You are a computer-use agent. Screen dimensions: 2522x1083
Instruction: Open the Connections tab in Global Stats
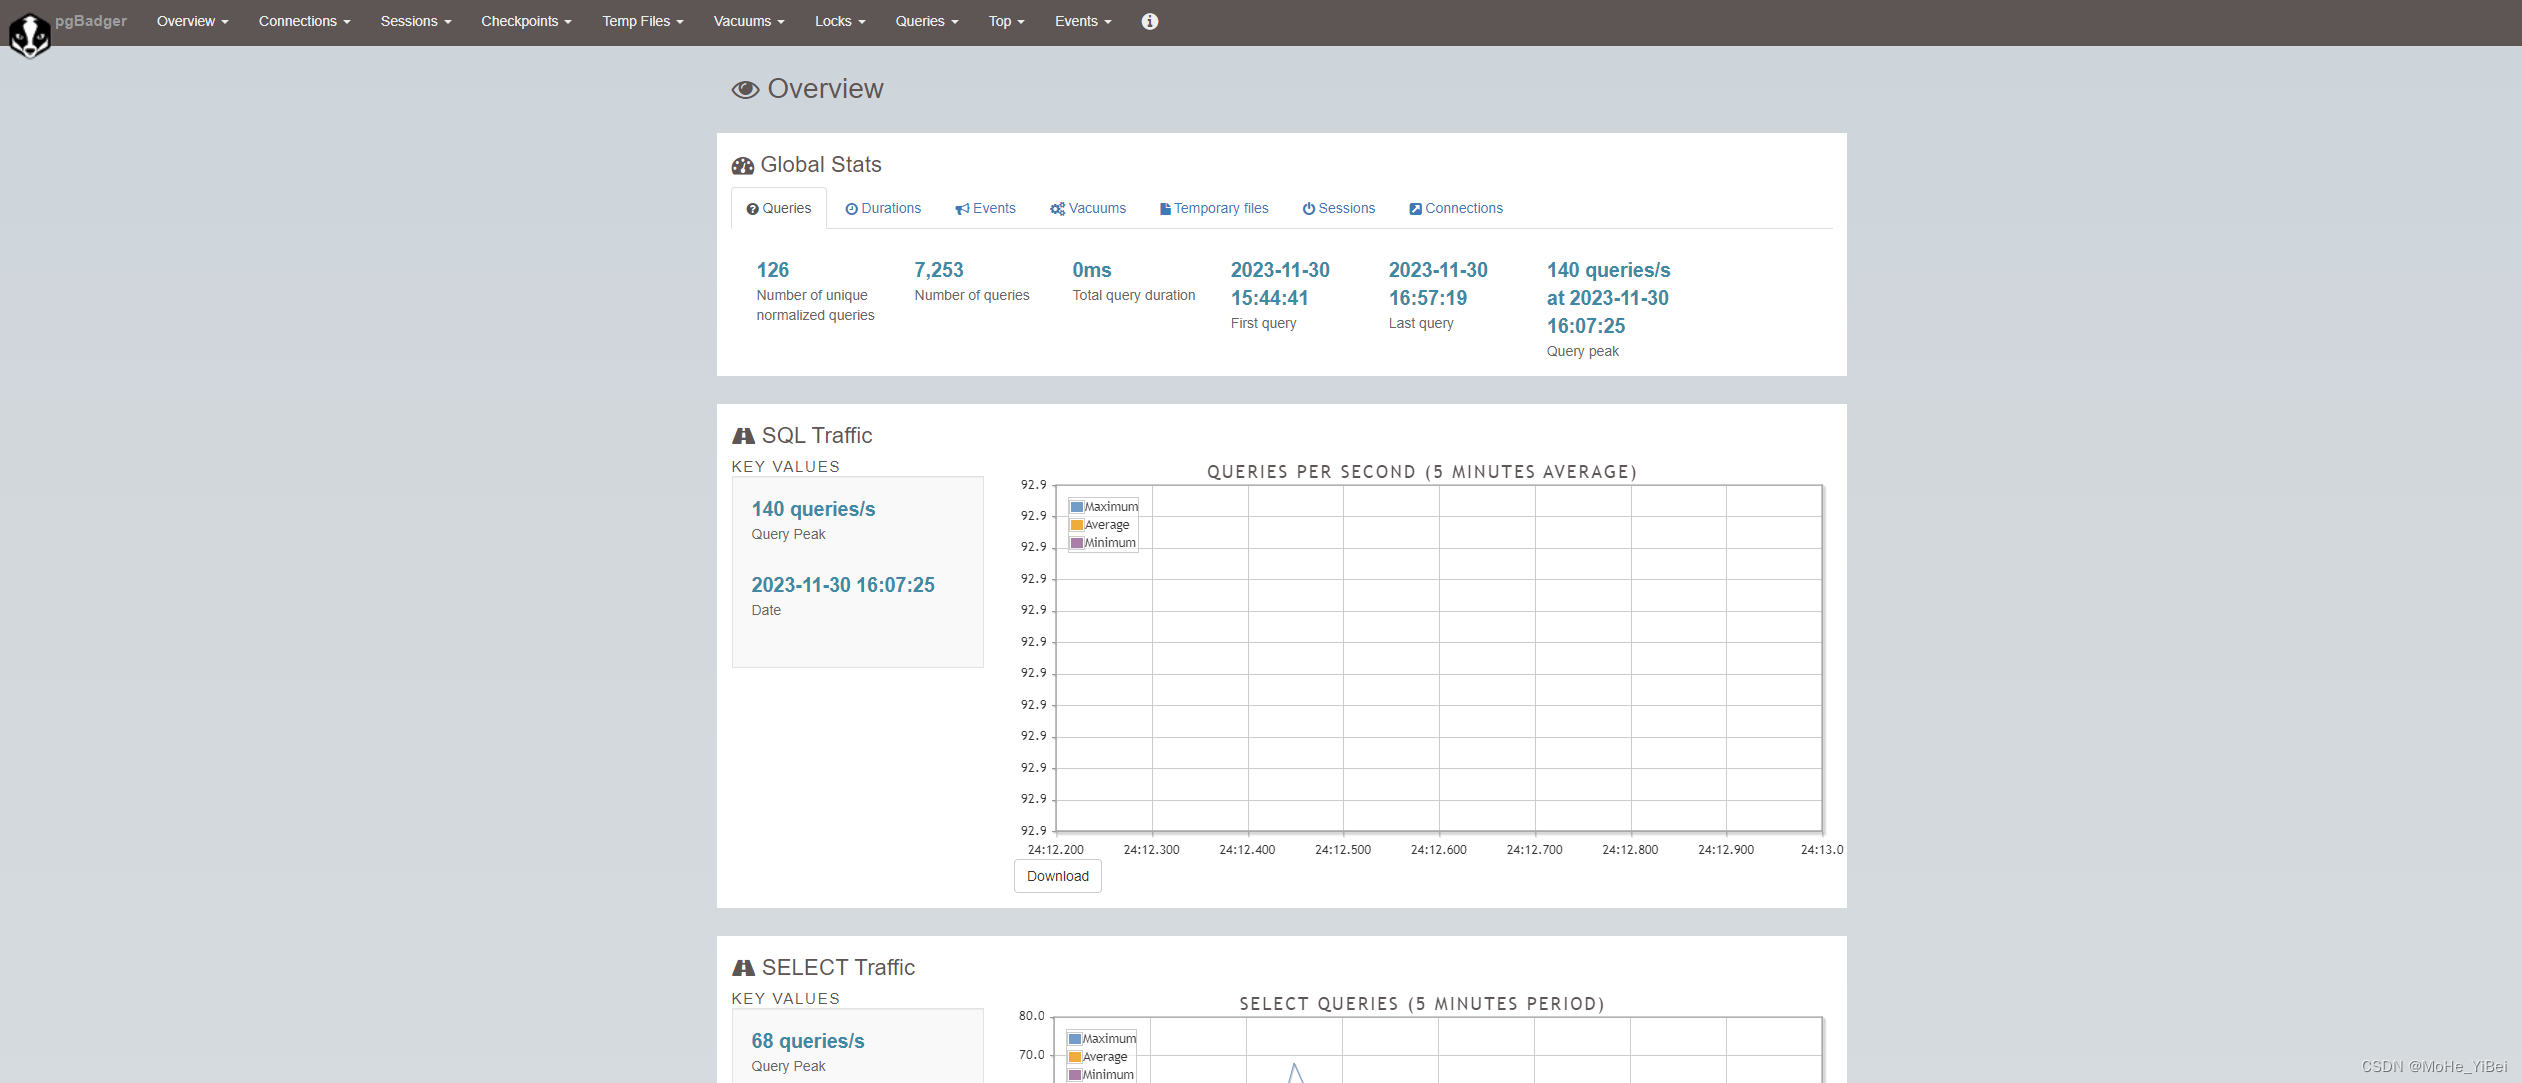1456,208
